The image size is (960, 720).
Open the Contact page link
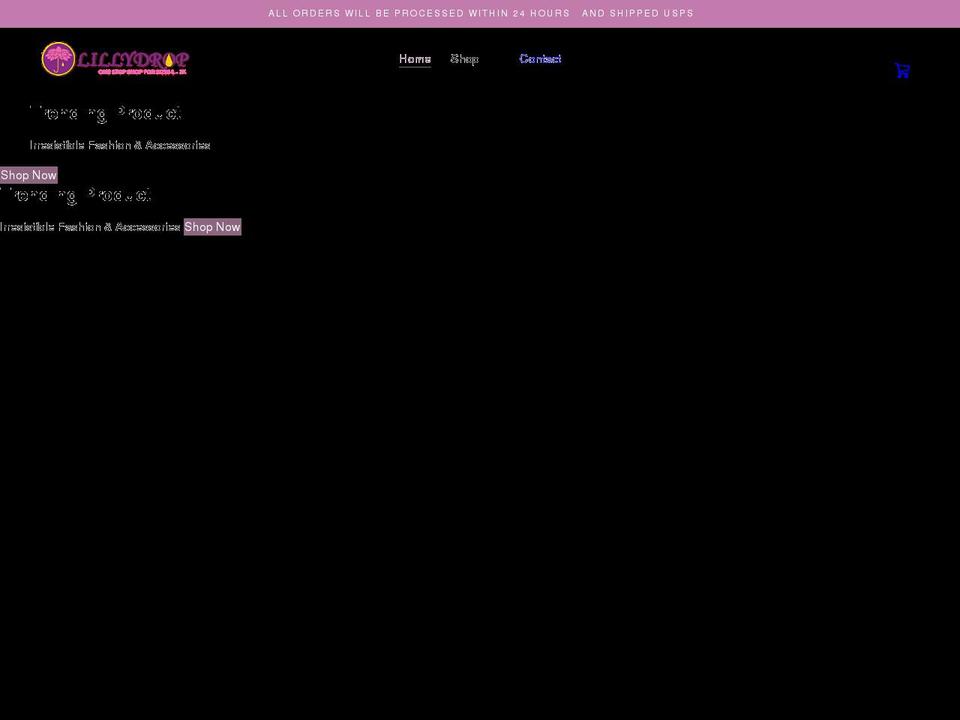[x=540, y=59]
